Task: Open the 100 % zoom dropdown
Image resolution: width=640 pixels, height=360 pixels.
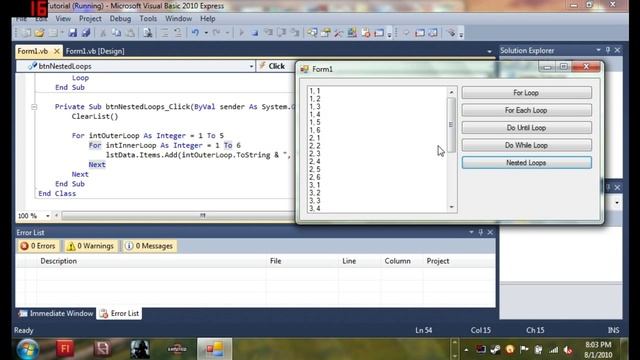Action: coord(48,216)
